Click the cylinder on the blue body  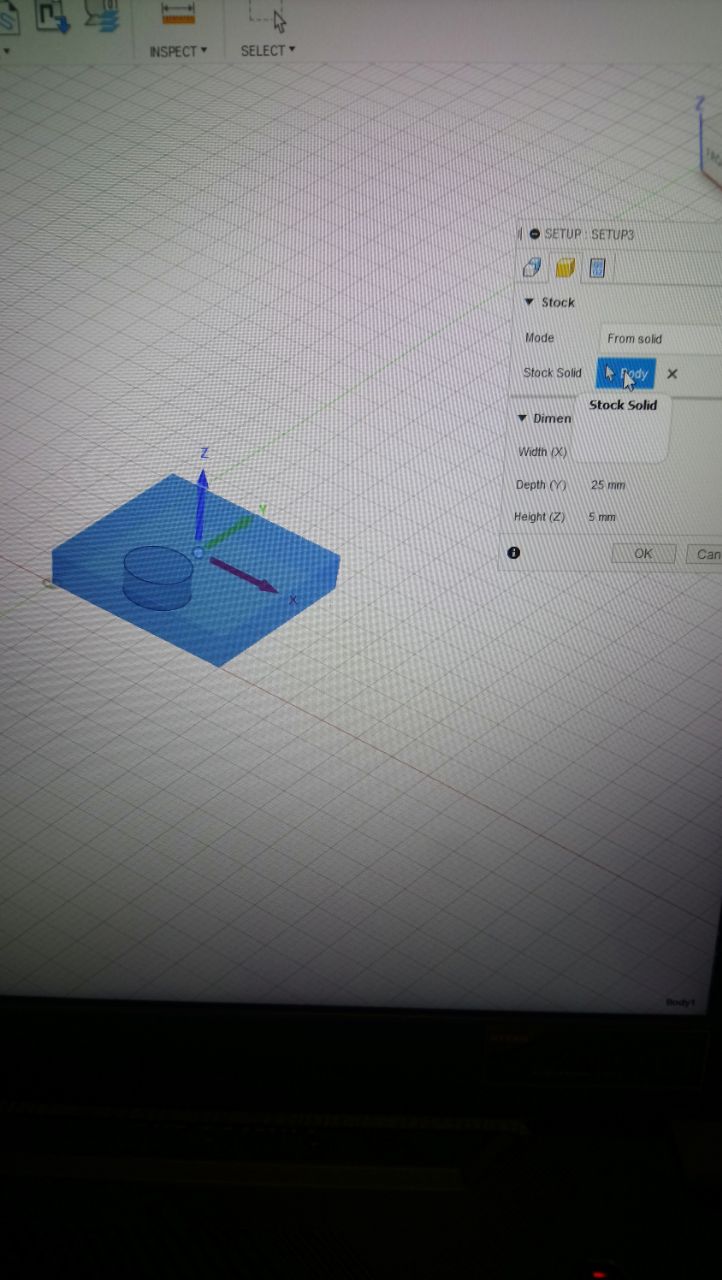pyautogui.click(x=158, y=577)
